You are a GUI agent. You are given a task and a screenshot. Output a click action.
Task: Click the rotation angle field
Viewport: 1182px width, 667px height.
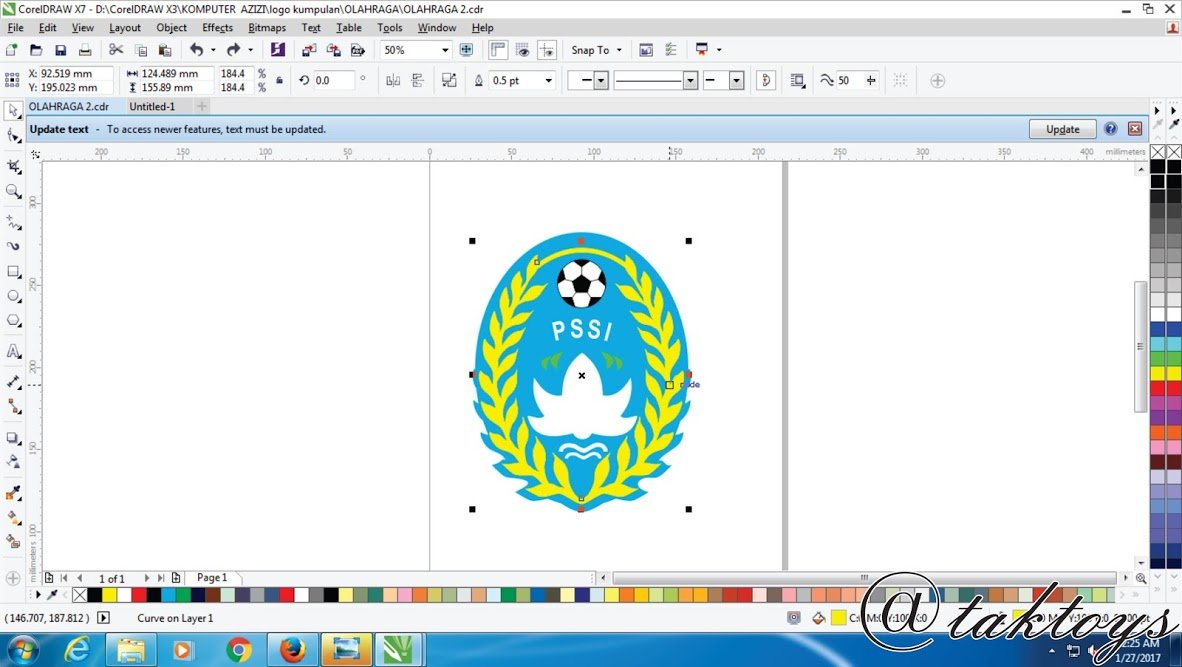pyautogui.click(x=332, y=81)
